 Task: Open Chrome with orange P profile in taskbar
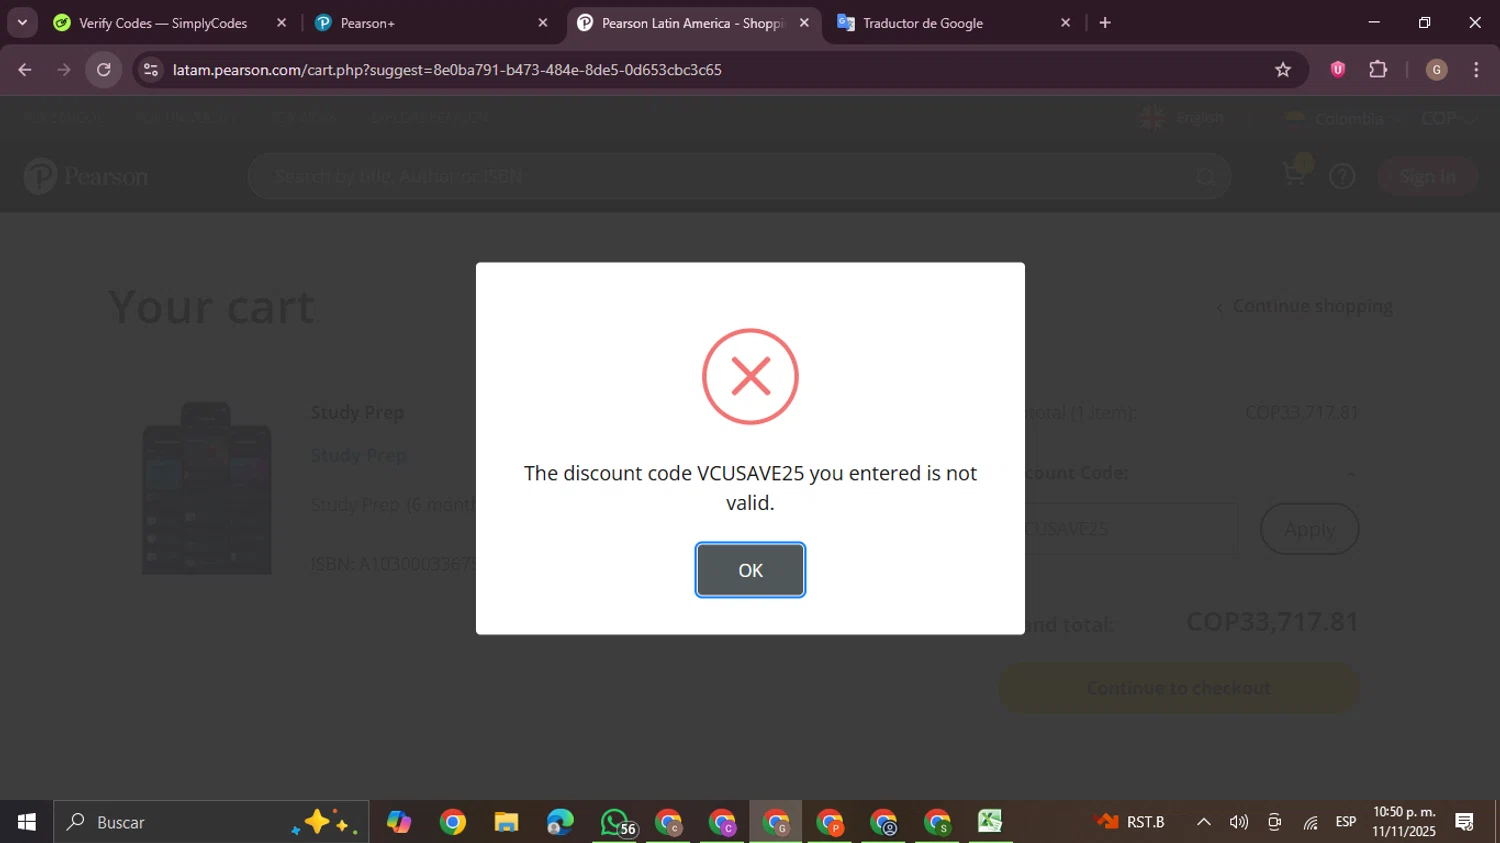point(830,822)
